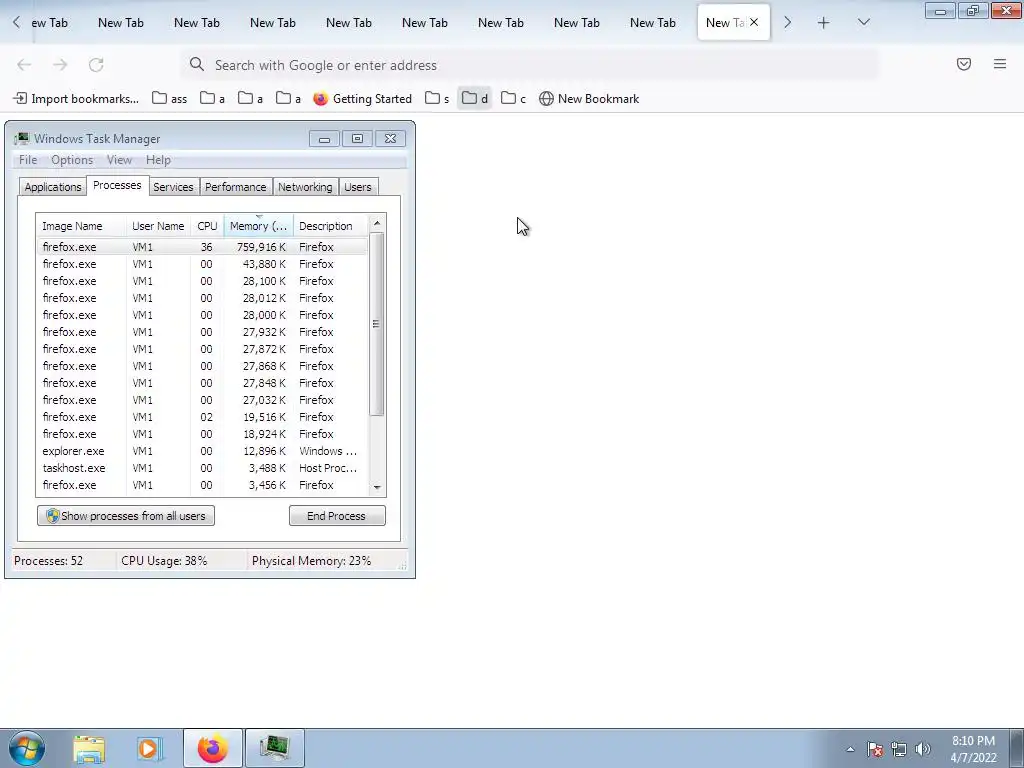Screen dimensions: 1024x768
Task: Reload the current Firefox page
Action: click(96, 65)
